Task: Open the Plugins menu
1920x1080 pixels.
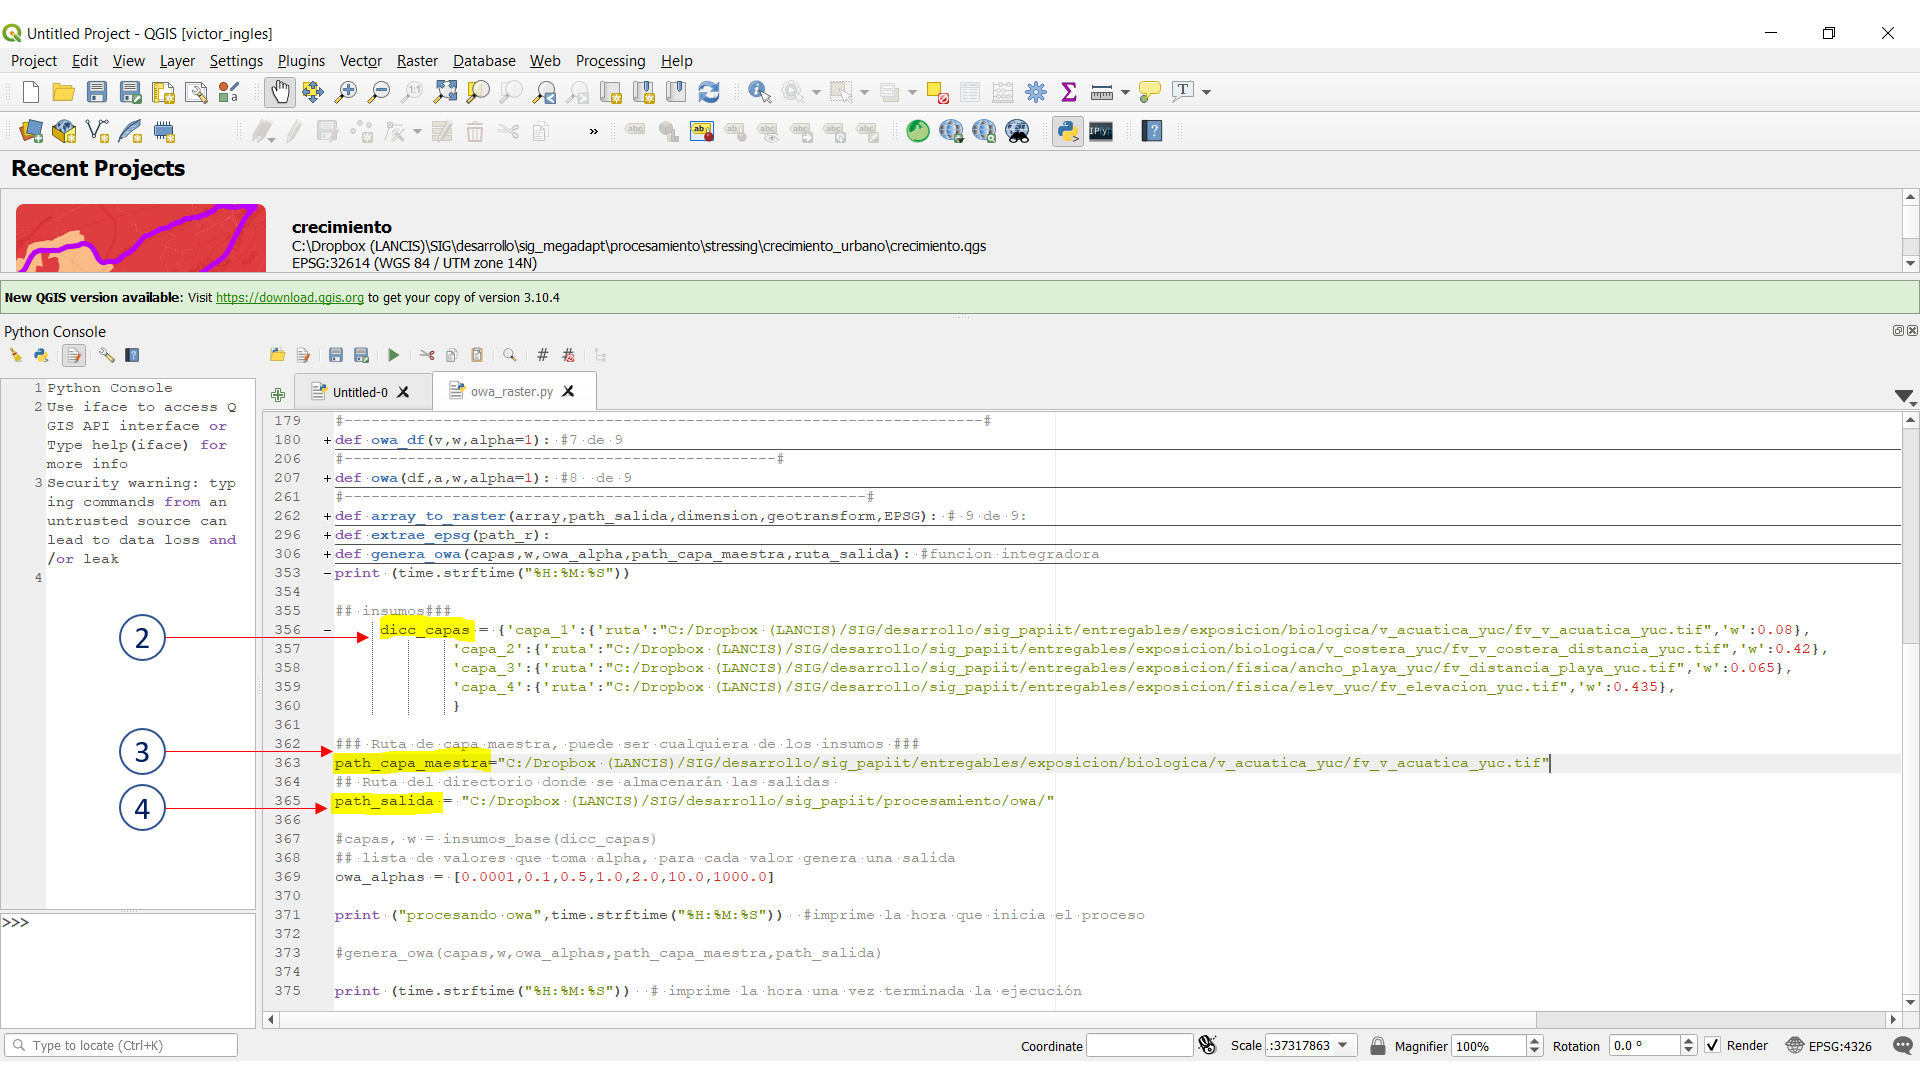Action: click(x=301, y=61)
